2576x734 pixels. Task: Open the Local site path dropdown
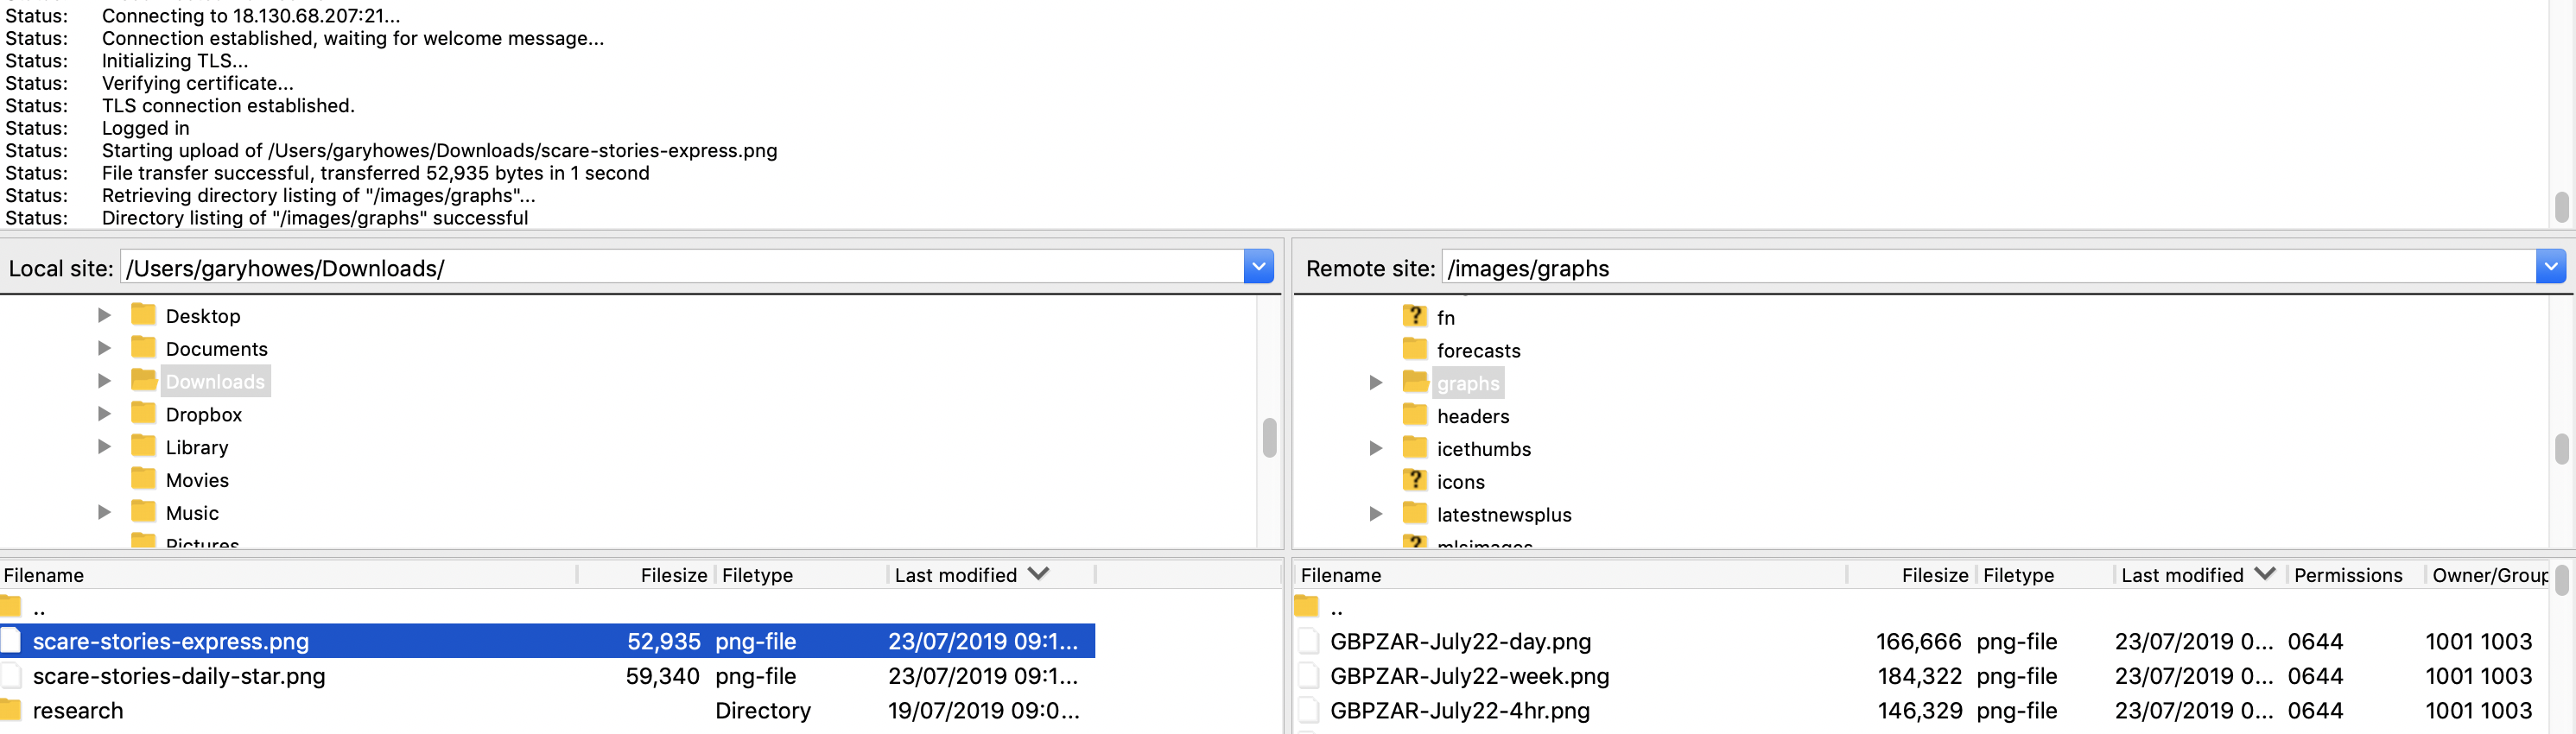tap(1258, 267)
